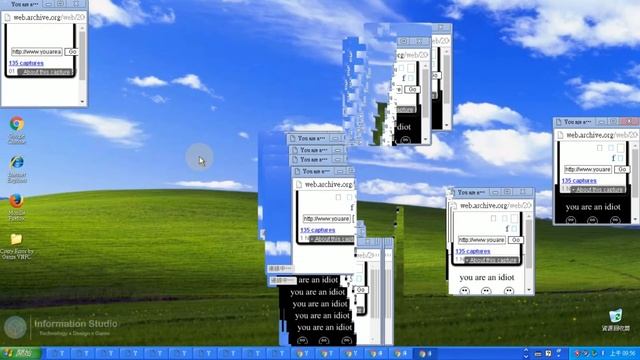Click Go button in glitched top window

[412, 89]
